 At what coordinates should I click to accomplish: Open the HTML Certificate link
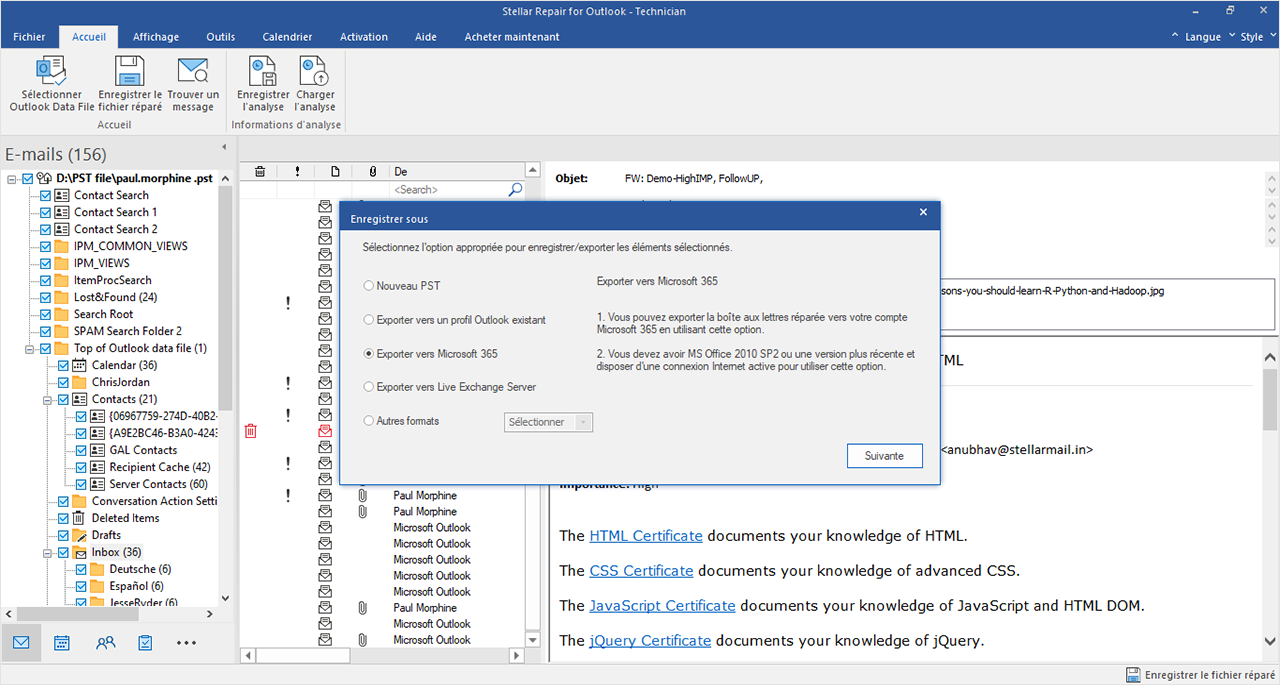click(x=646, y=535)
